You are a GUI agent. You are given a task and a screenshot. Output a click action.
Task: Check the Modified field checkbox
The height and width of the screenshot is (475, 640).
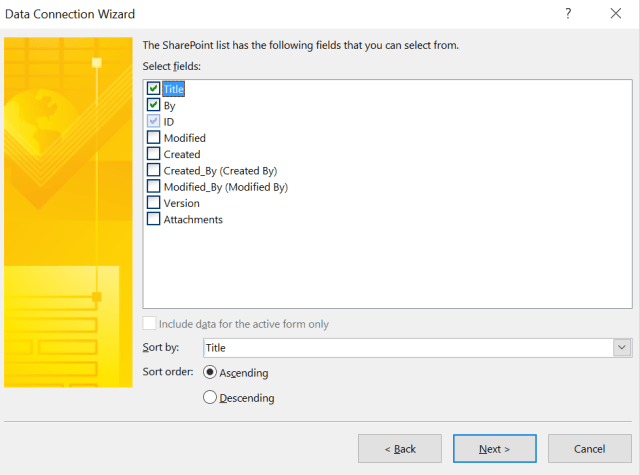pyautogui.click(x=153, y=138)
